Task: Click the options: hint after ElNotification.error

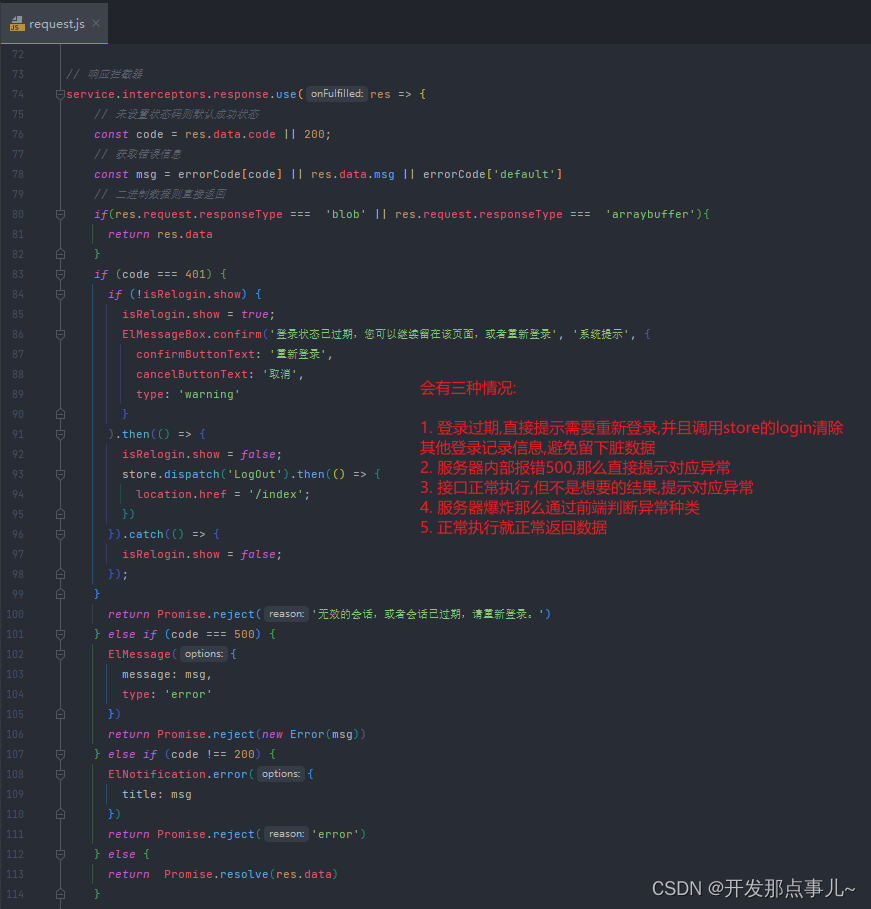Action: pyautogui.click(x=281, y=774)
